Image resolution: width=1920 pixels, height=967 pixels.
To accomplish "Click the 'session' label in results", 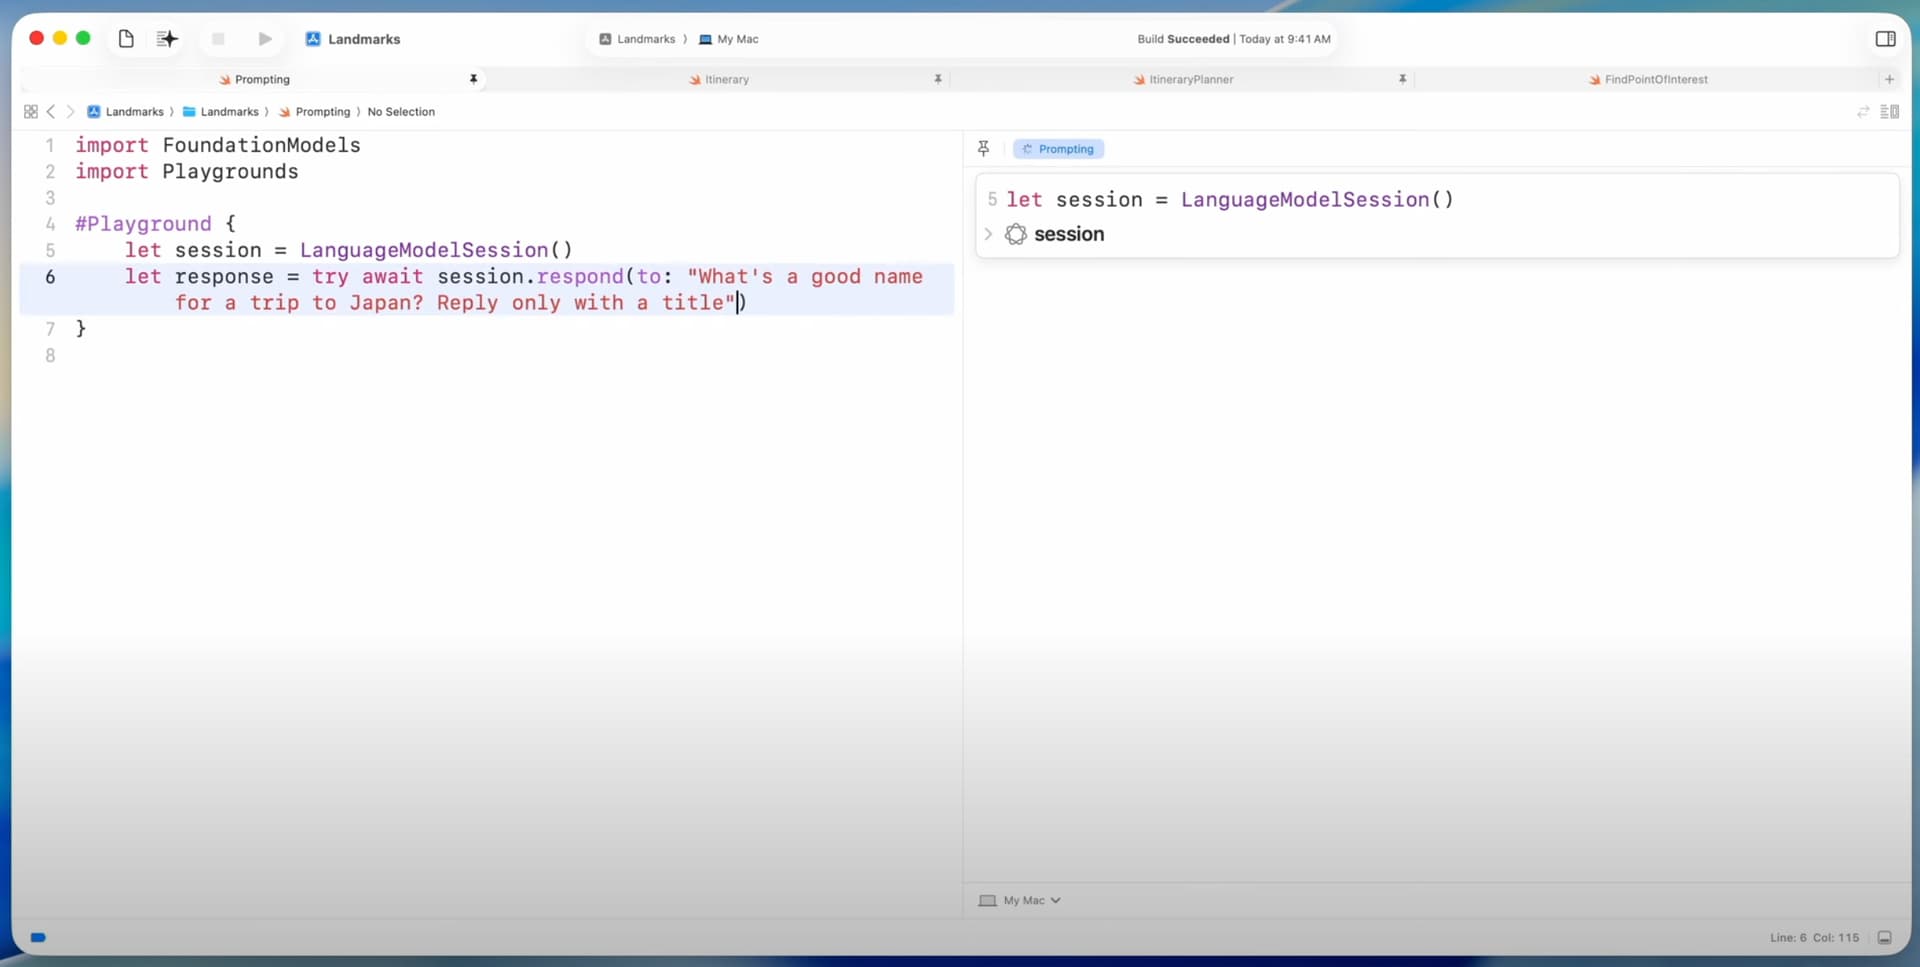I will coord(1069,234).
